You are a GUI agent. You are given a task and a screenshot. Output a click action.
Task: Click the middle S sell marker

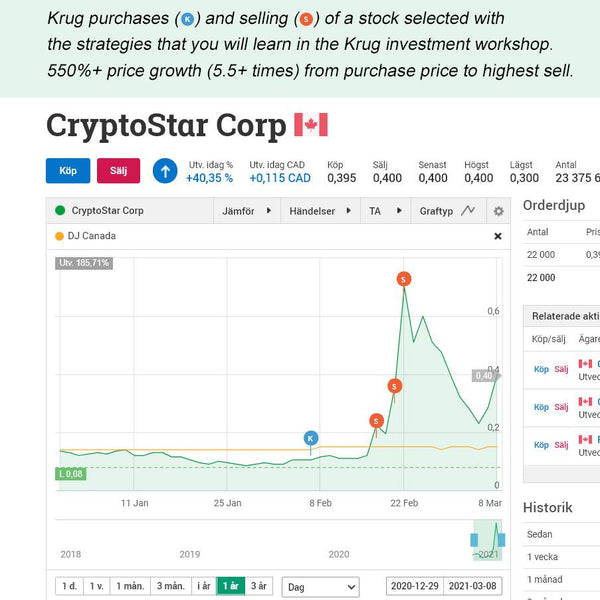pyautogui.click(x=395, y=386)
